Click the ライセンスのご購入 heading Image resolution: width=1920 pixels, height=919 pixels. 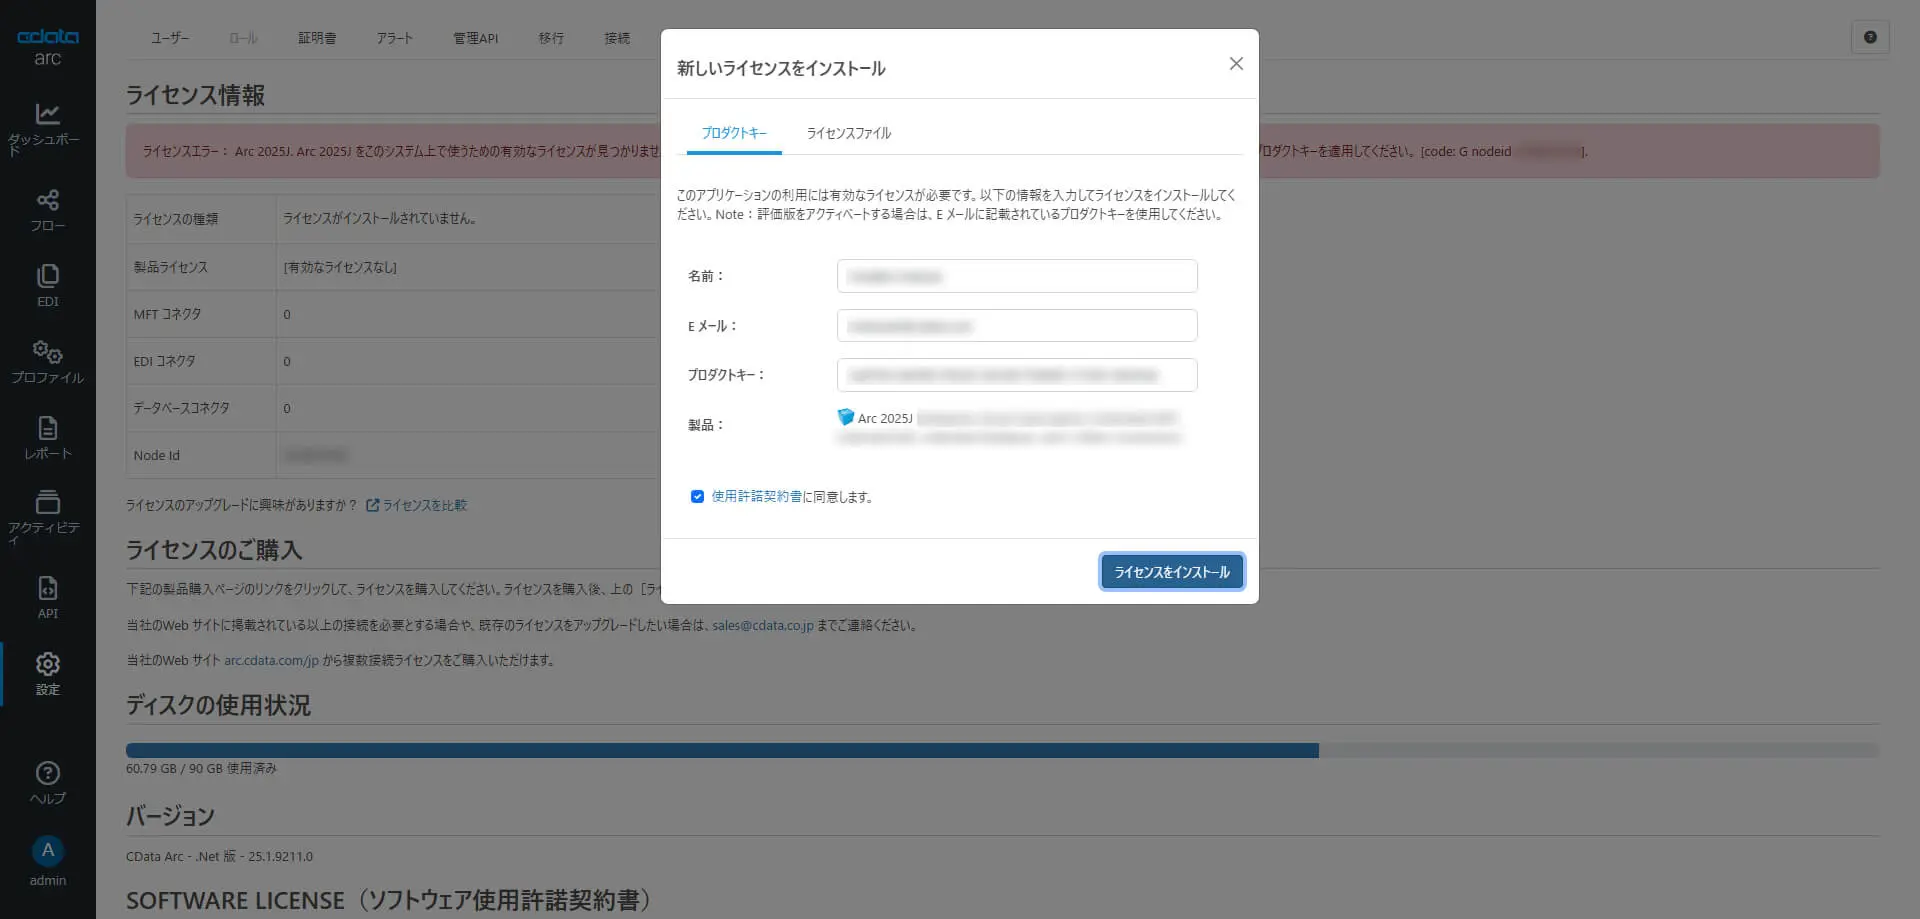point(214,550)
